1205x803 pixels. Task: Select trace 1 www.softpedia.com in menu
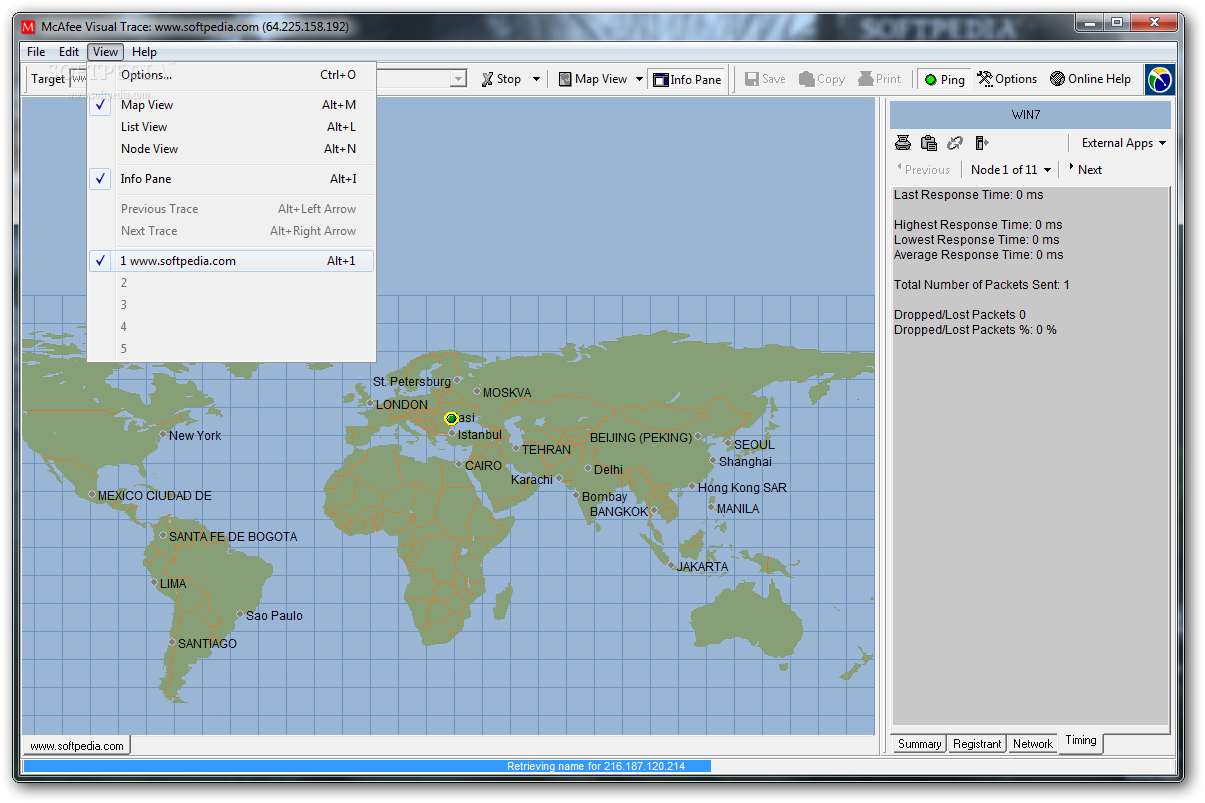231,261
